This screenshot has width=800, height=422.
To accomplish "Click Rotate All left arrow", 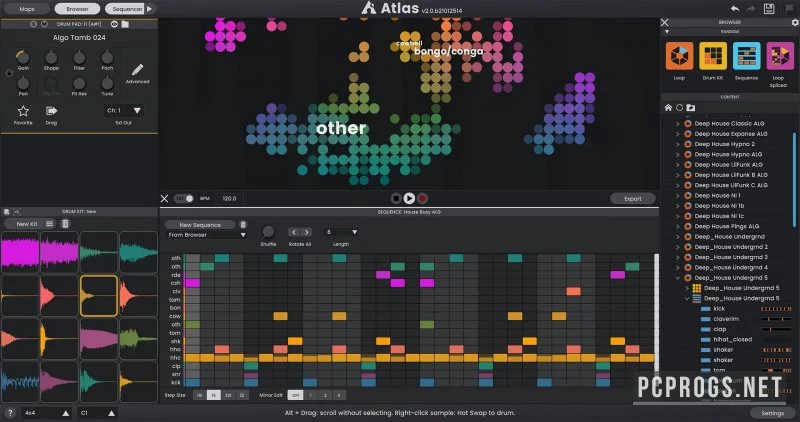I will point(293,232).
